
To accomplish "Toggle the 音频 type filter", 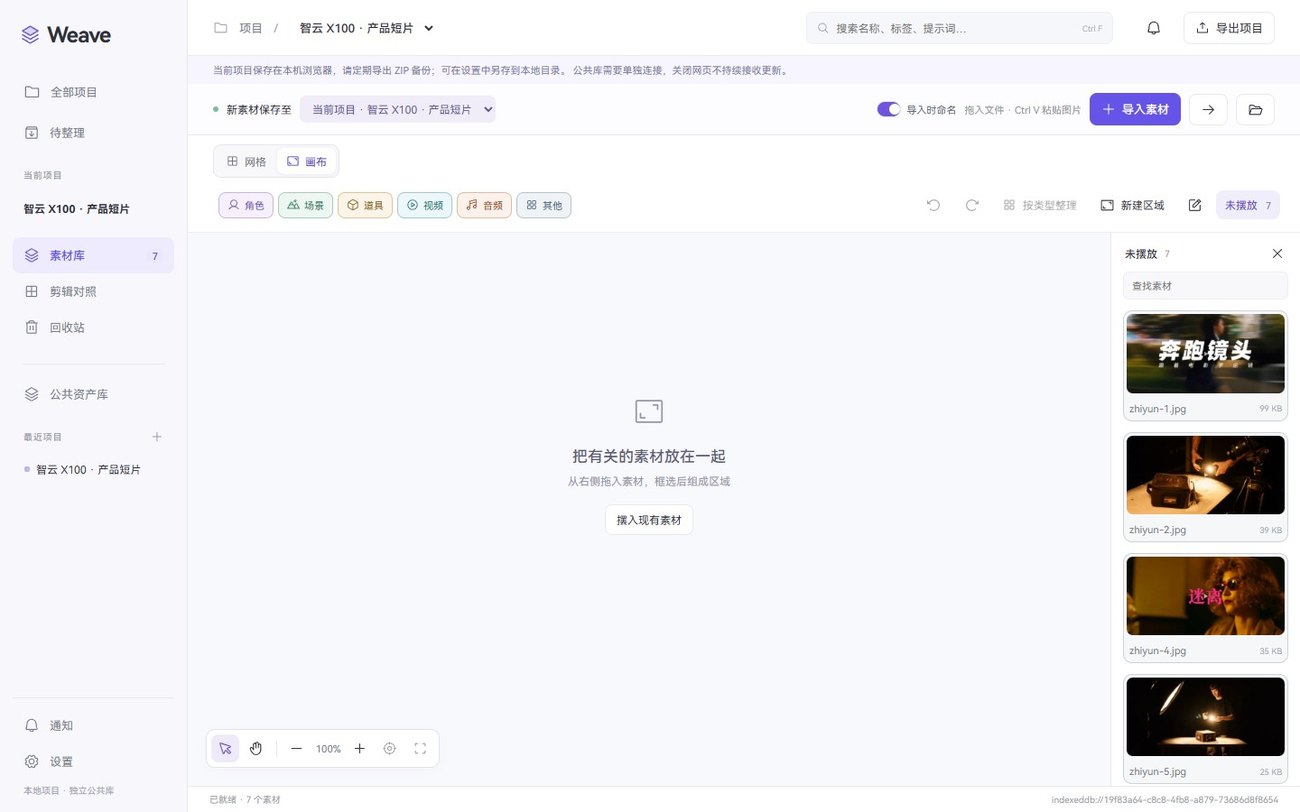I will click(x=484, y=205).
